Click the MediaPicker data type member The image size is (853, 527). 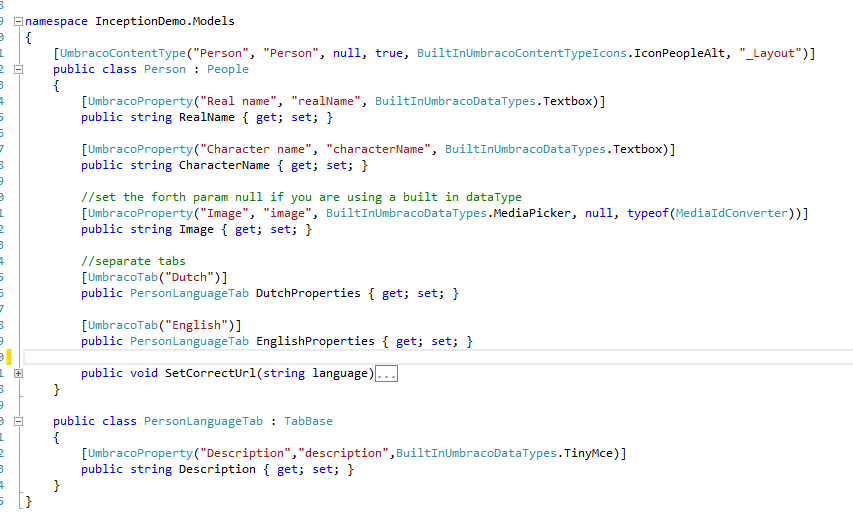532,213
